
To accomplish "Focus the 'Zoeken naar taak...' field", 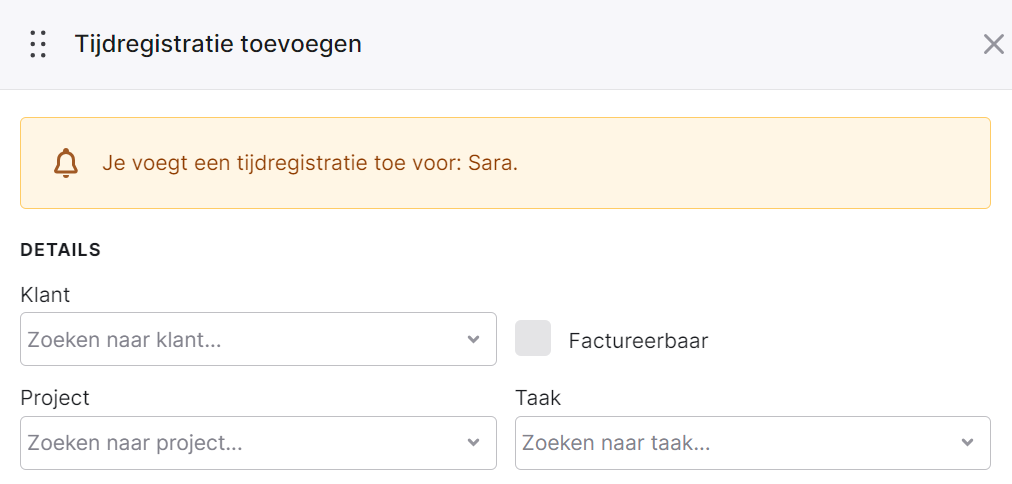I will [753, 443].
